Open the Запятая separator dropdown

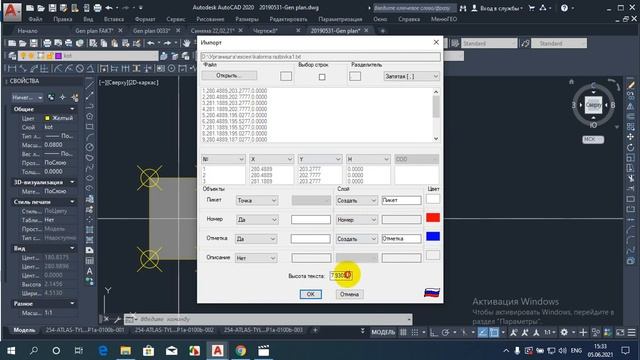pyautogui.click(x=411, y=76)
